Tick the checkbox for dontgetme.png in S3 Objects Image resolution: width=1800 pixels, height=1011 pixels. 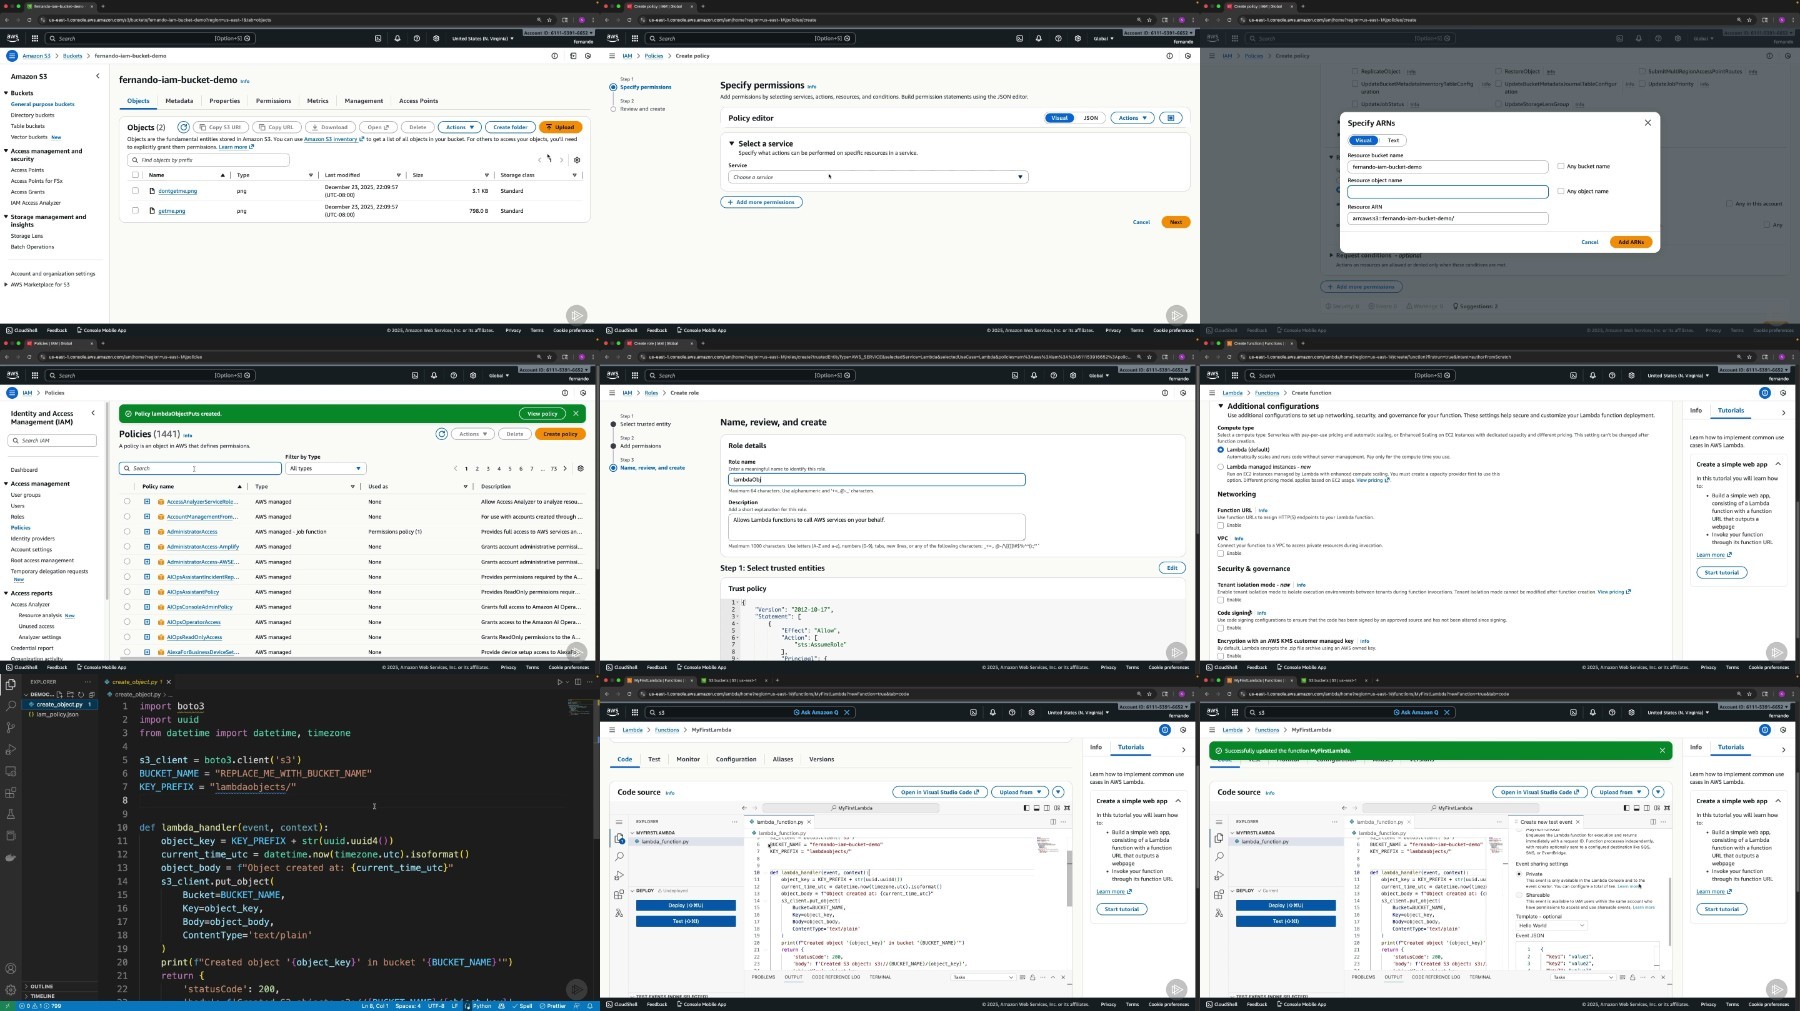(135, 191)
